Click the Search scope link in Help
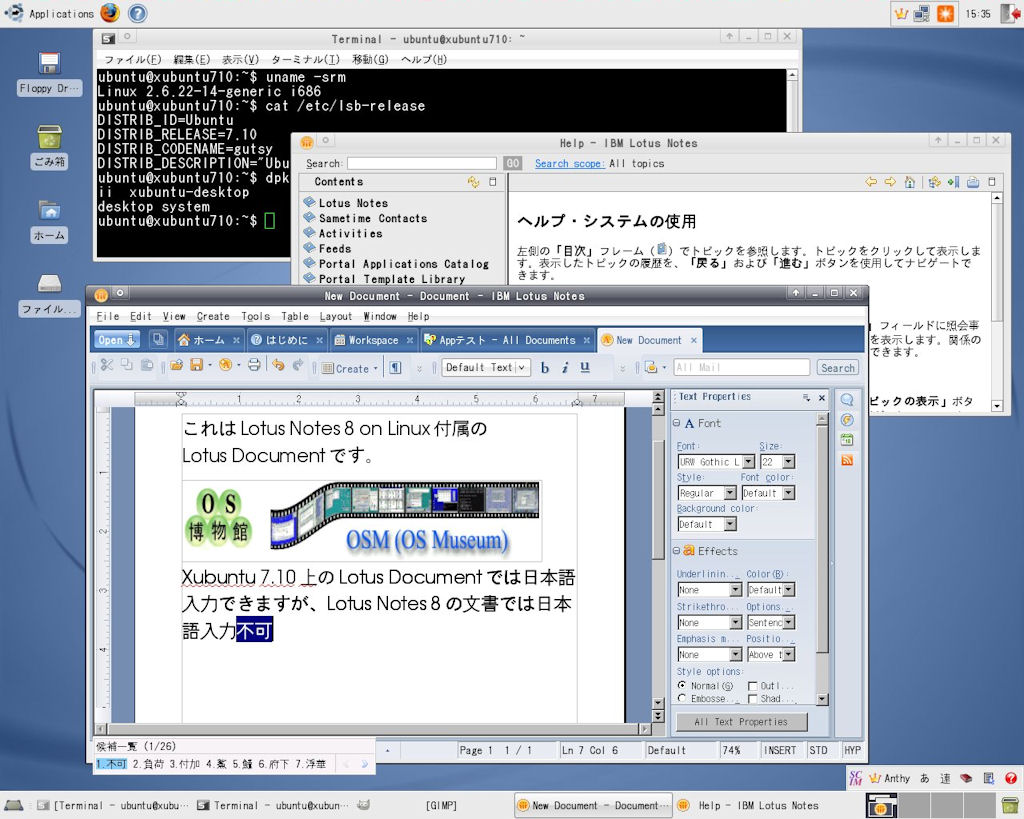The width and height of the screenshot is (1024, 819). coord(569,163)
